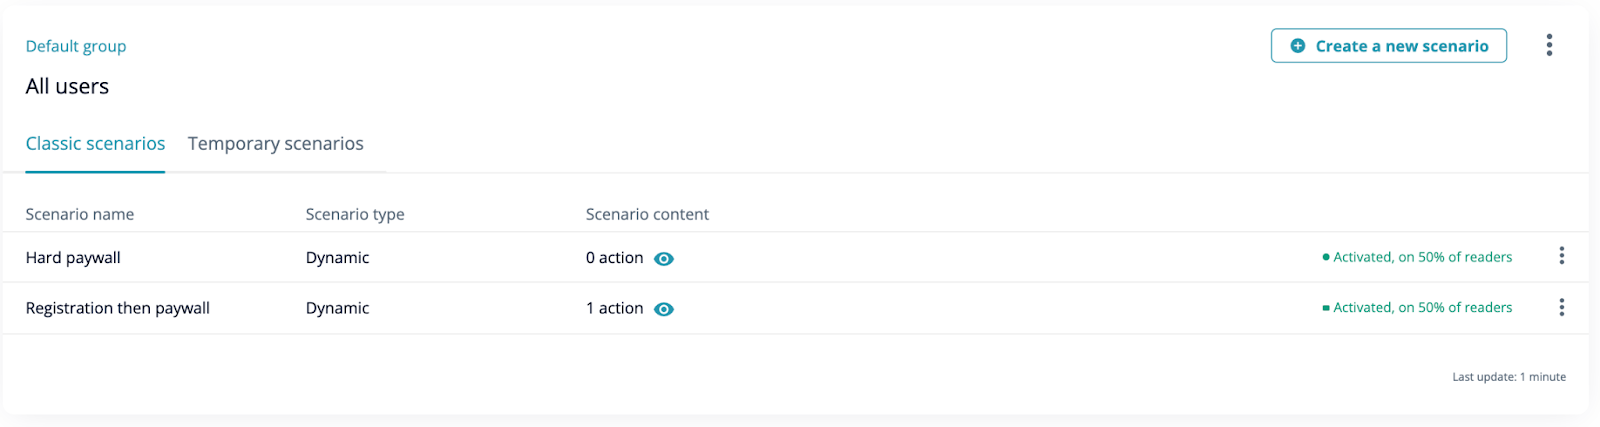The height and width of the screenshot is (427, 1600).
Task: Click Create a new scenario button
Action: pos(1389,46)
